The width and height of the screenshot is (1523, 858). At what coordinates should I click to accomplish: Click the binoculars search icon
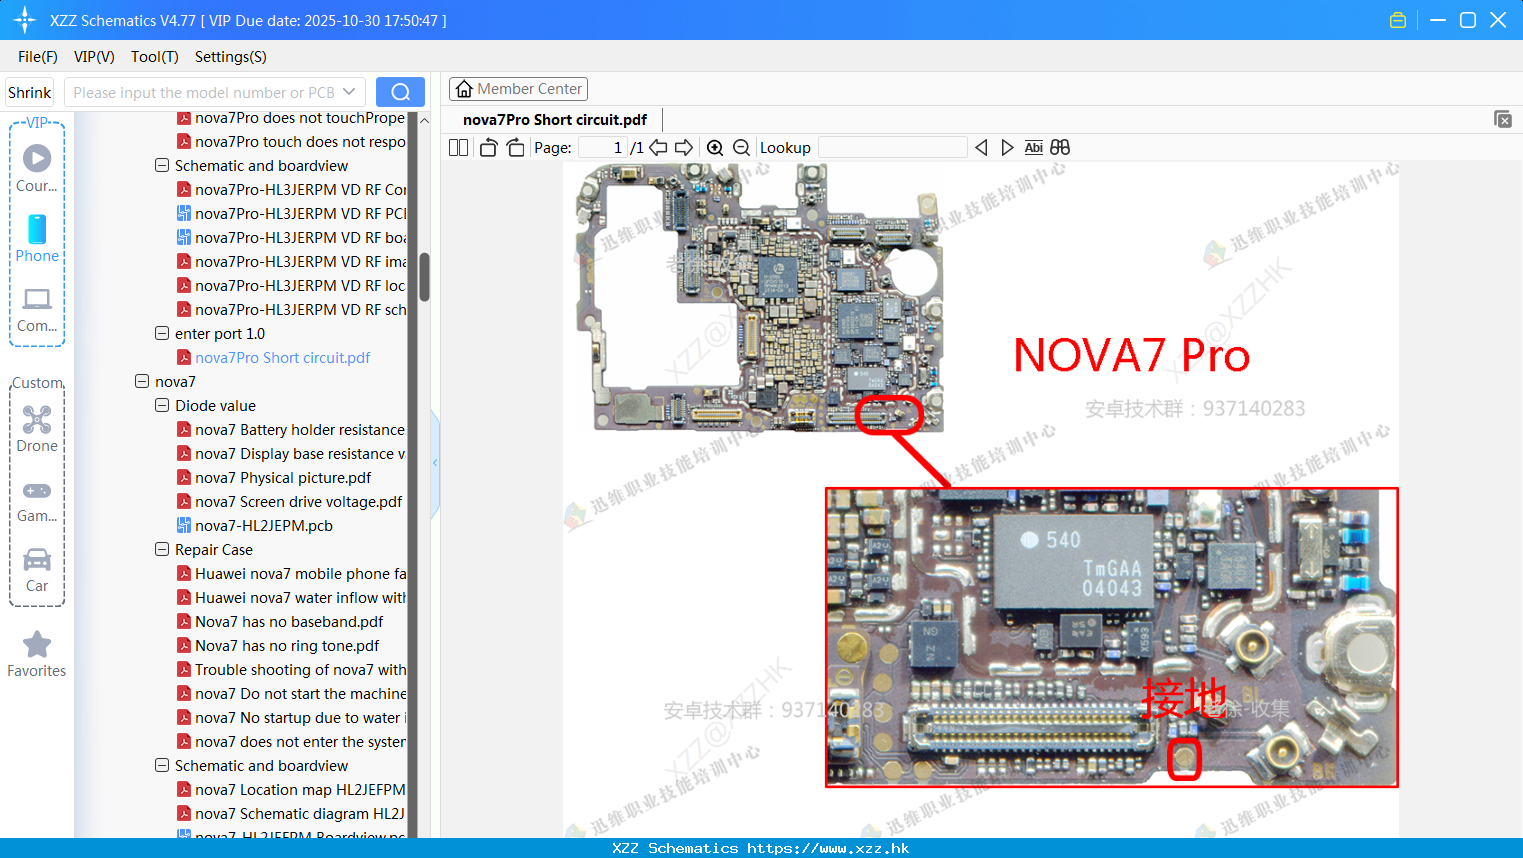pos(1060,148)
